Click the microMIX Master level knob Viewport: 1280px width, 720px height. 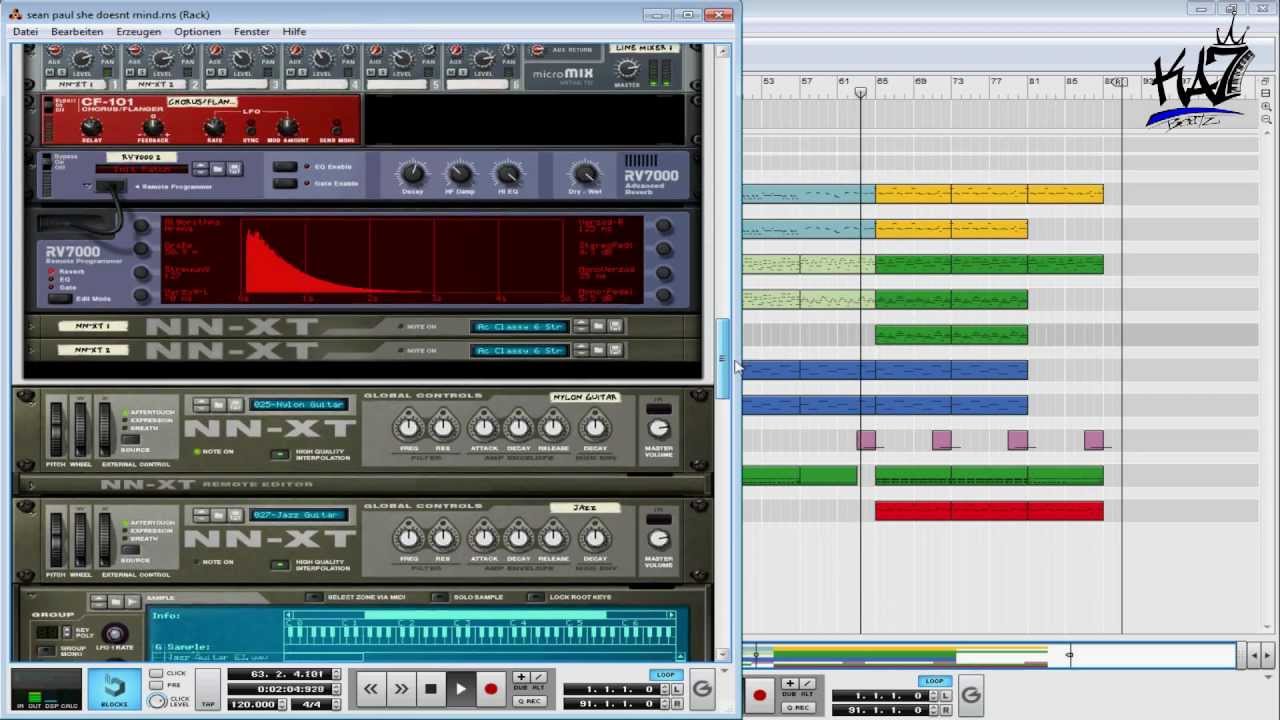(x=627, y=69)
